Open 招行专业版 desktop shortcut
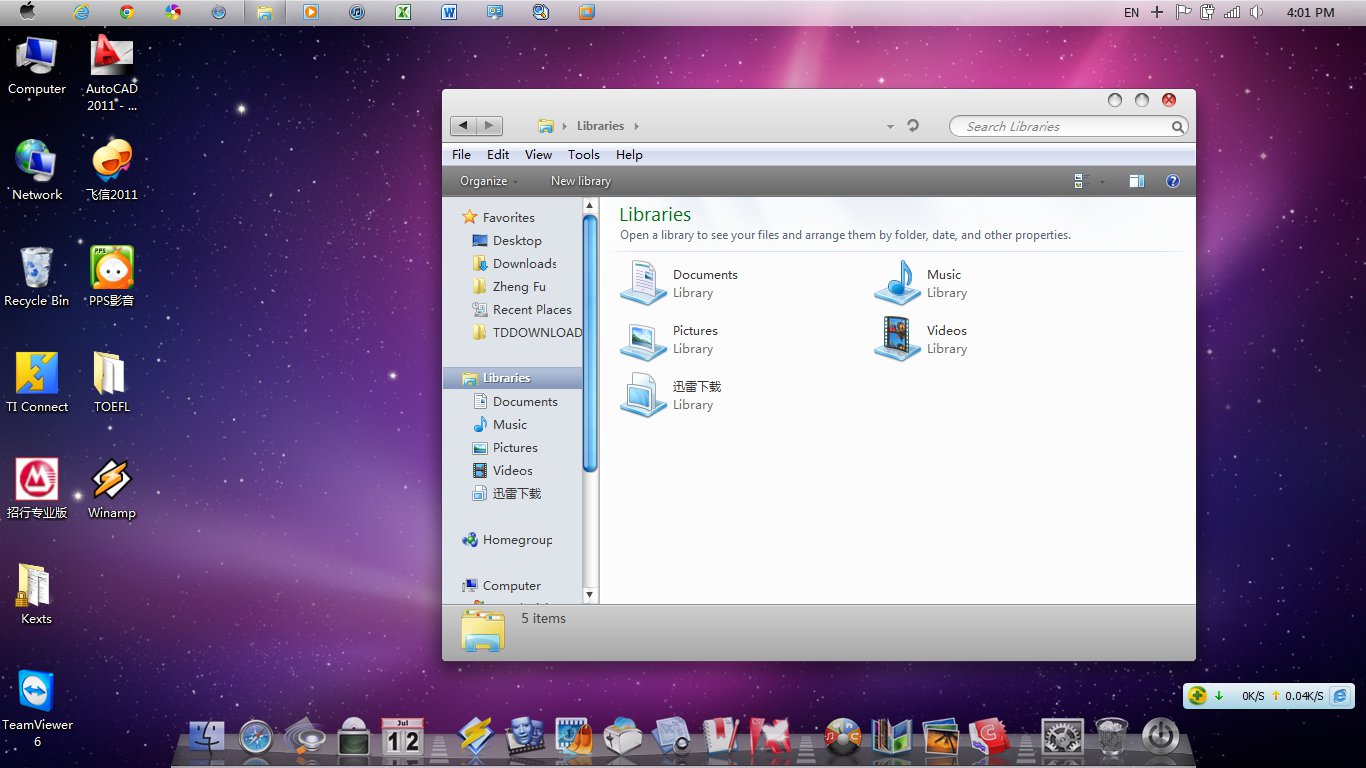The image size is (1366, 768). (37, 488)
